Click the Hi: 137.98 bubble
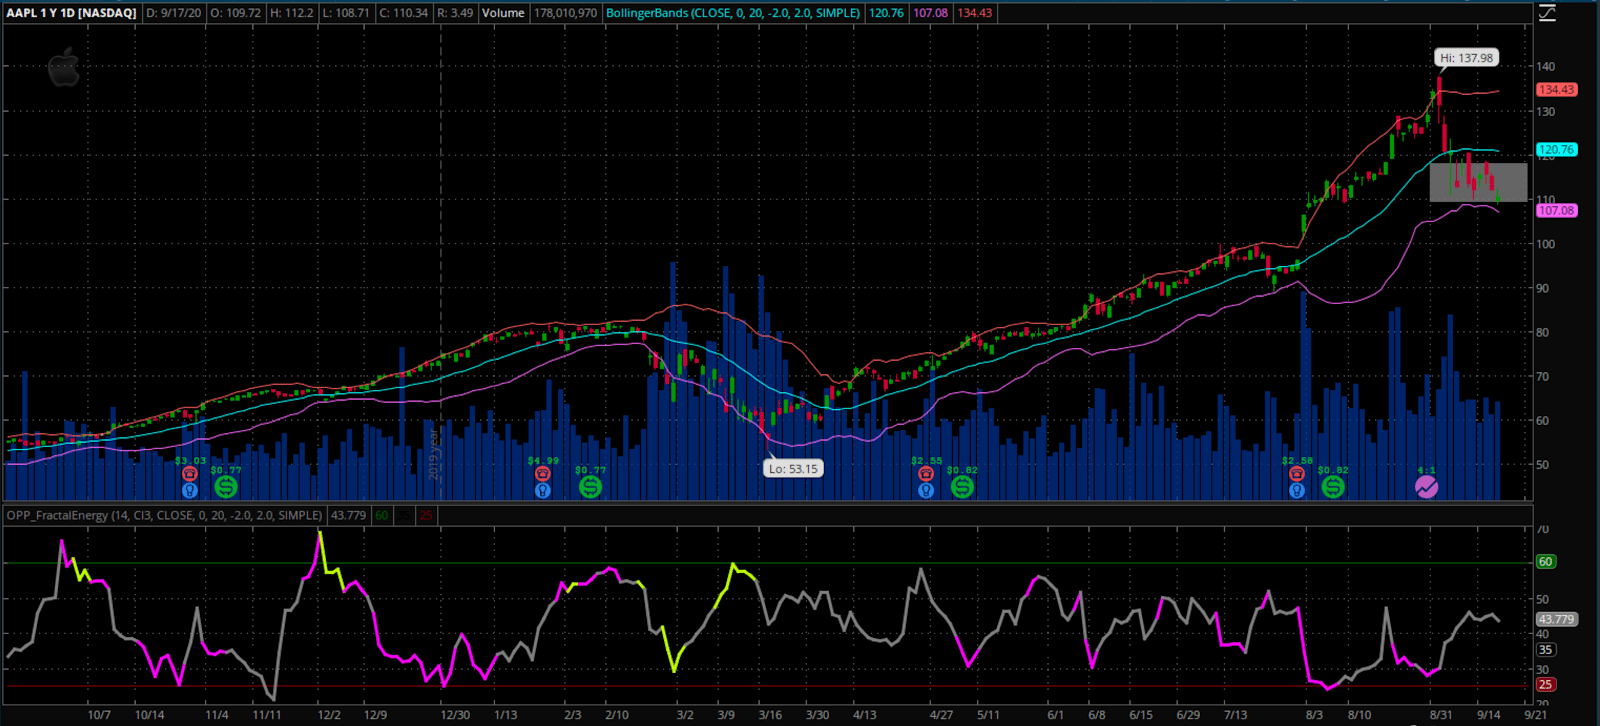Viewport: 1600px width, 726px height. click(x=1467, y=58)
